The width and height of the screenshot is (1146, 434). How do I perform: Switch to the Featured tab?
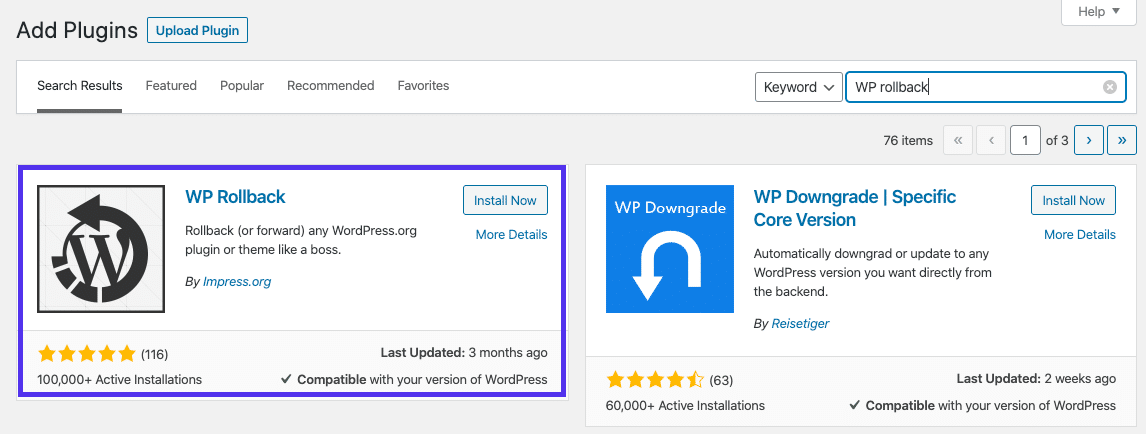tap(171, 86)
